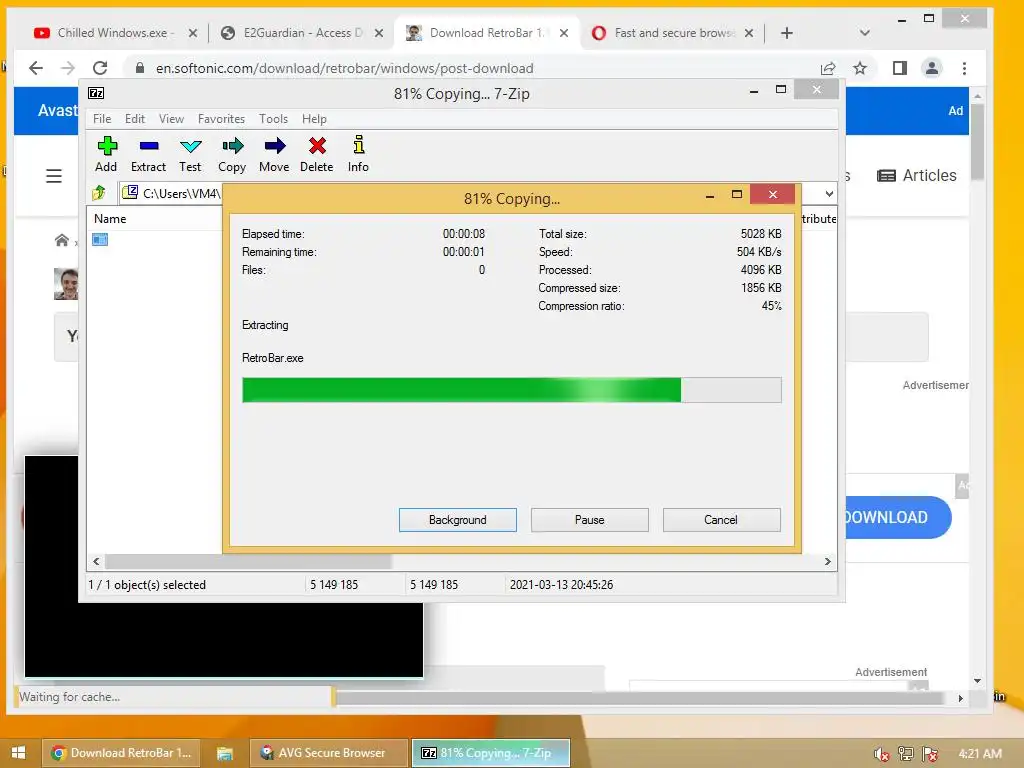Click the 1 / 1 object(s) selected status
This screenshot has height=768, width=1024.
[147, 584]
